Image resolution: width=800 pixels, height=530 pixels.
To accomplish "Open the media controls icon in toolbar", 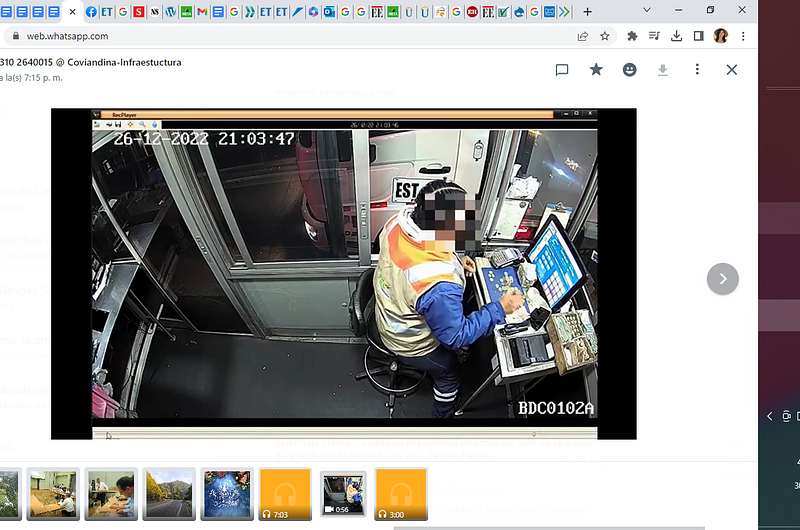I will (x=654, y=36).
